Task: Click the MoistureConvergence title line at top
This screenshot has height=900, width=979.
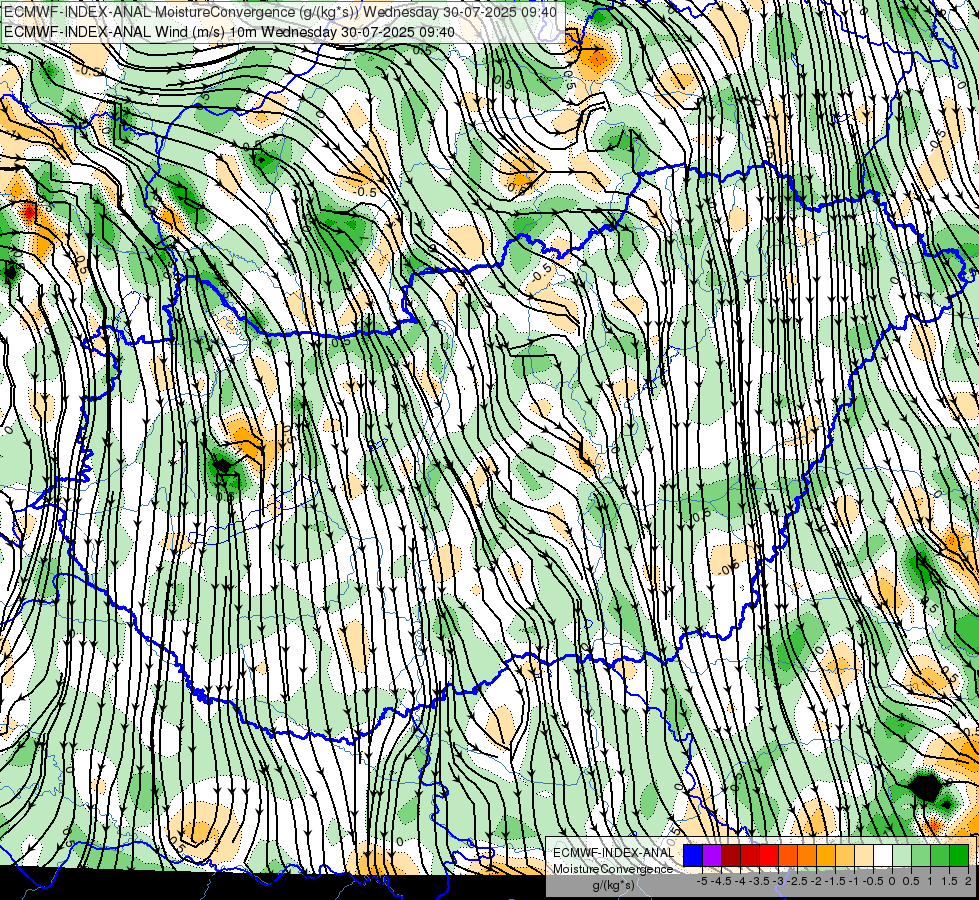Action: (280, 12)
